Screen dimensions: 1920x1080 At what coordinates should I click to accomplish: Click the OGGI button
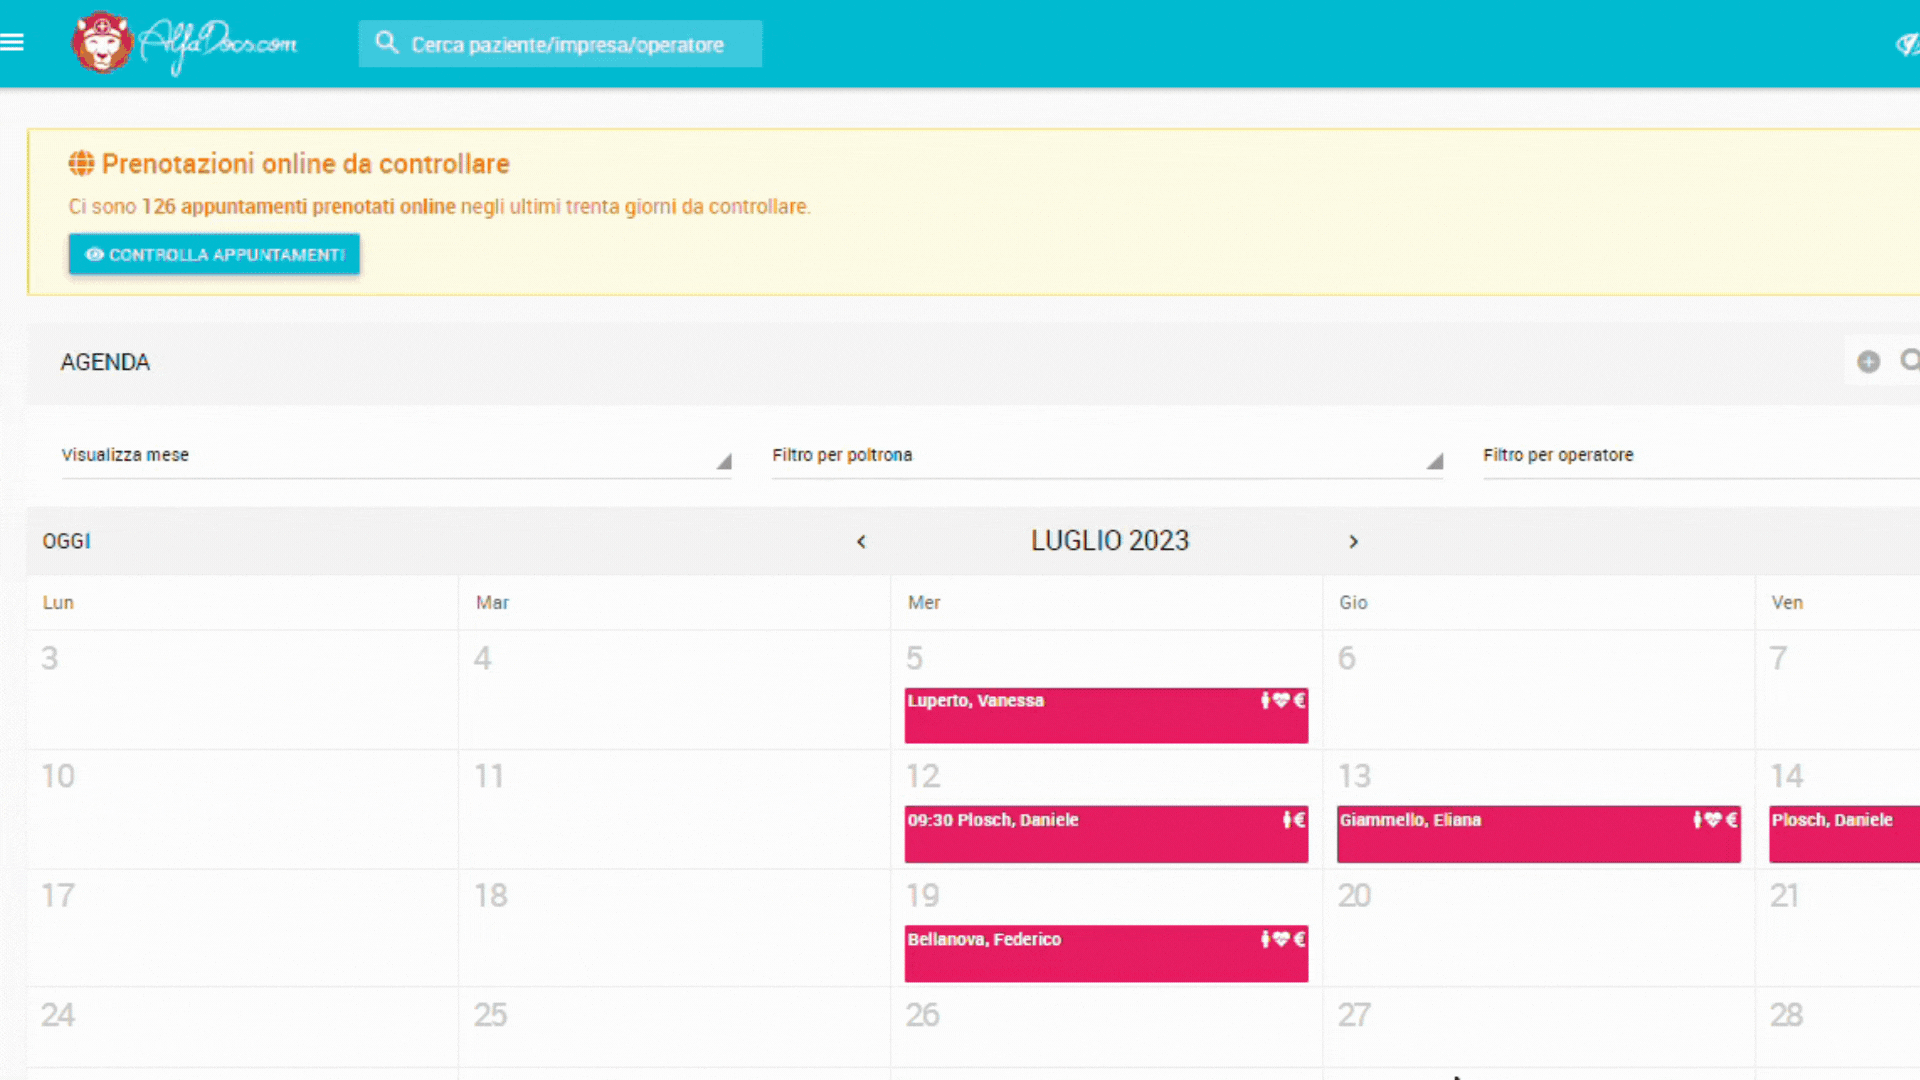[66, 541]
